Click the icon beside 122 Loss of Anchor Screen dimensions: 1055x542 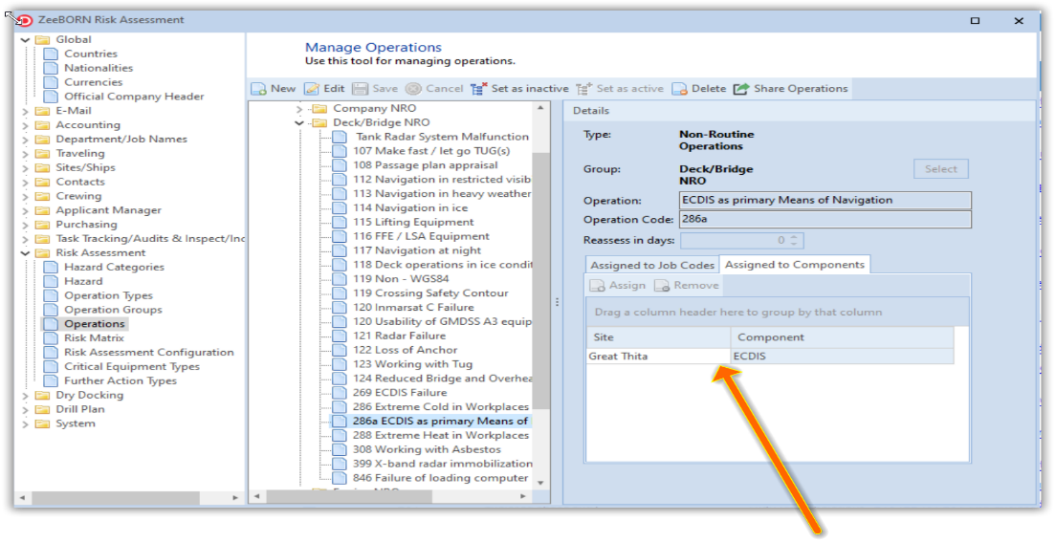(340, 350)
